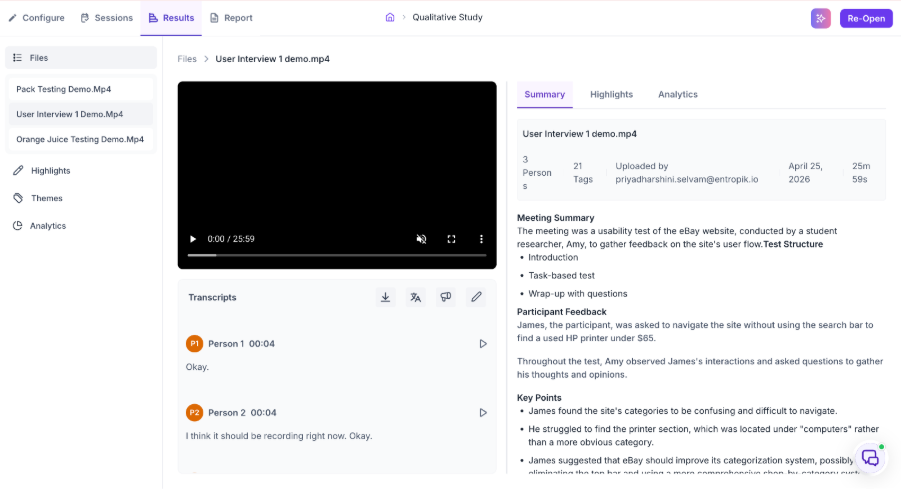Select the Results tab
Image resolution: width=901 pixels, height=489 pixels.
(x=171, y=18)
